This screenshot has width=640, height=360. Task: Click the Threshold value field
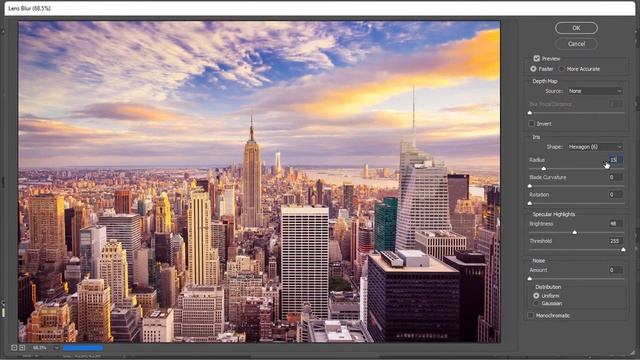(x=616, y=241)
